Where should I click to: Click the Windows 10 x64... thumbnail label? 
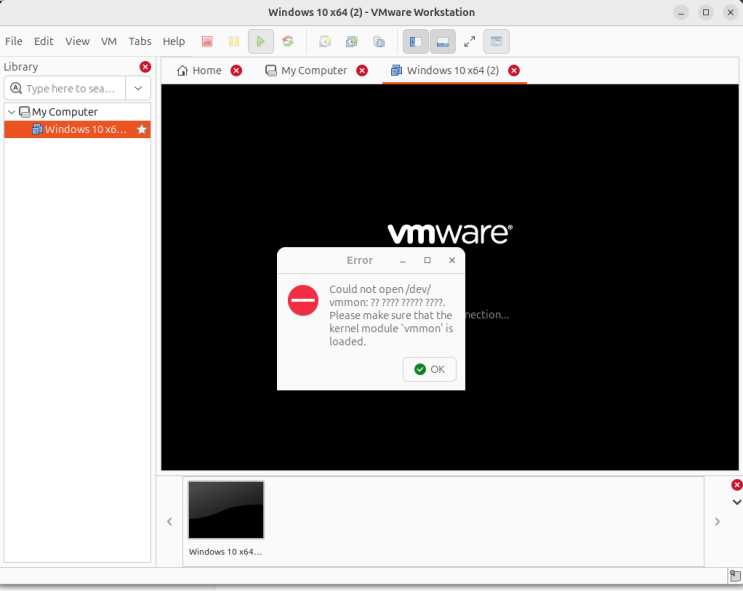226,552
